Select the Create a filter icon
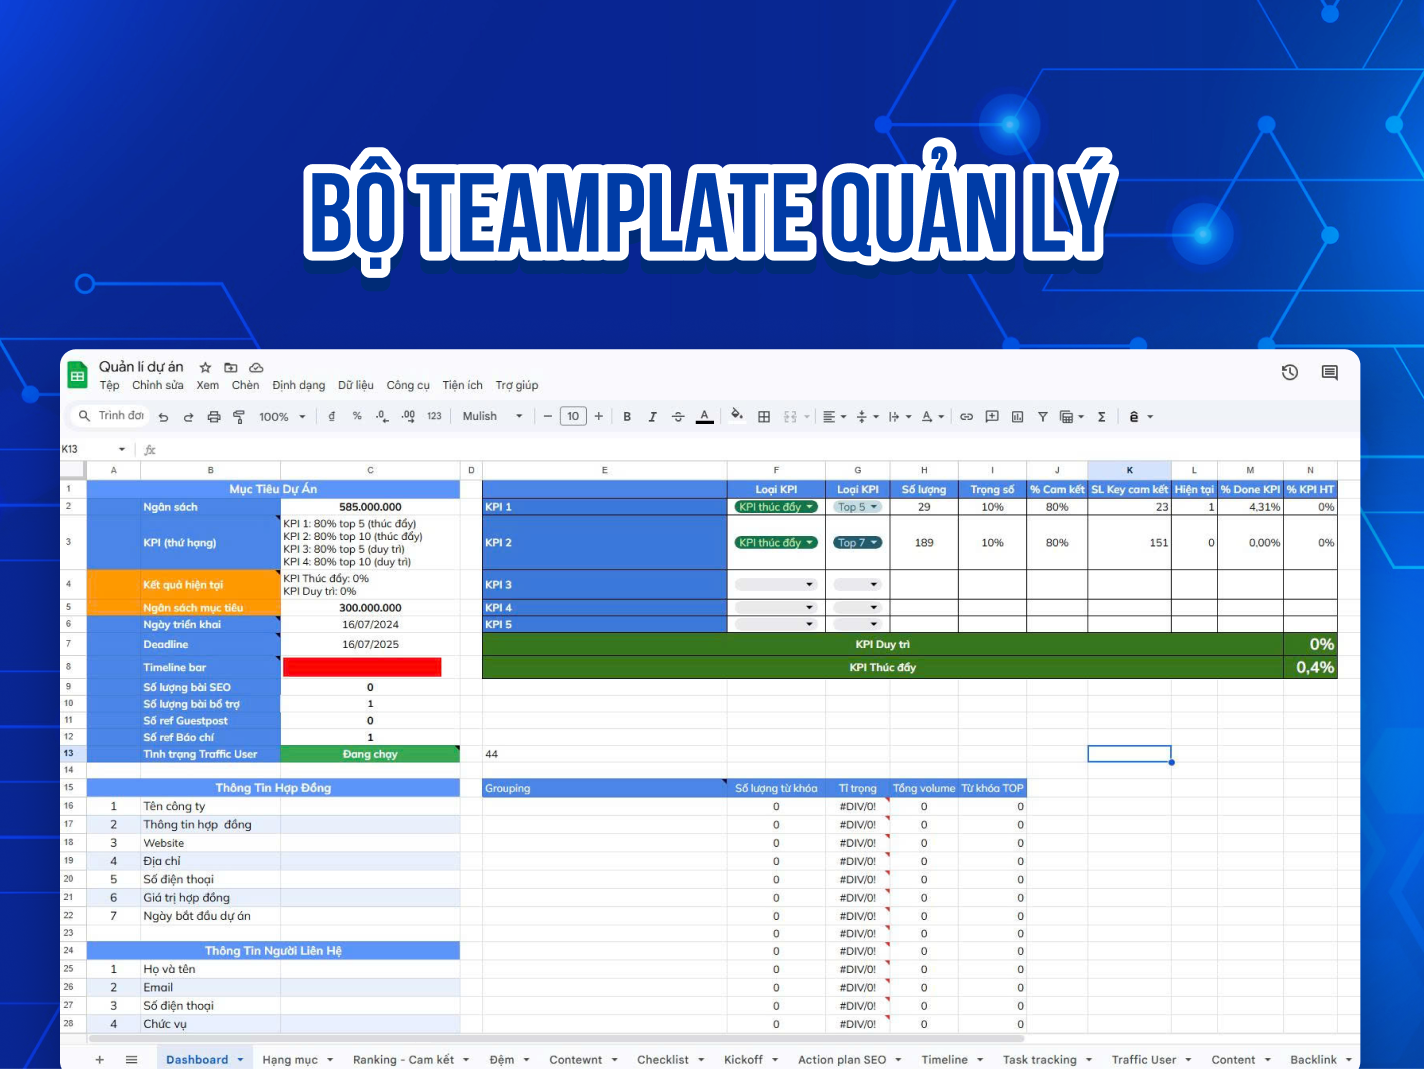This screenshot has height=1069, width=1424. pyautogui.click(x=1042, y=416)
